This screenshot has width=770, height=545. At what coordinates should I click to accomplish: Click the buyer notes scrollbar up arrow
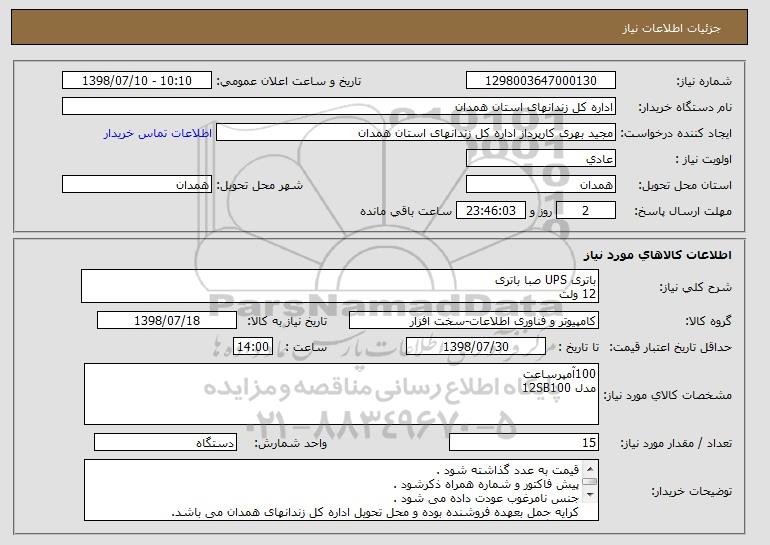590,469
